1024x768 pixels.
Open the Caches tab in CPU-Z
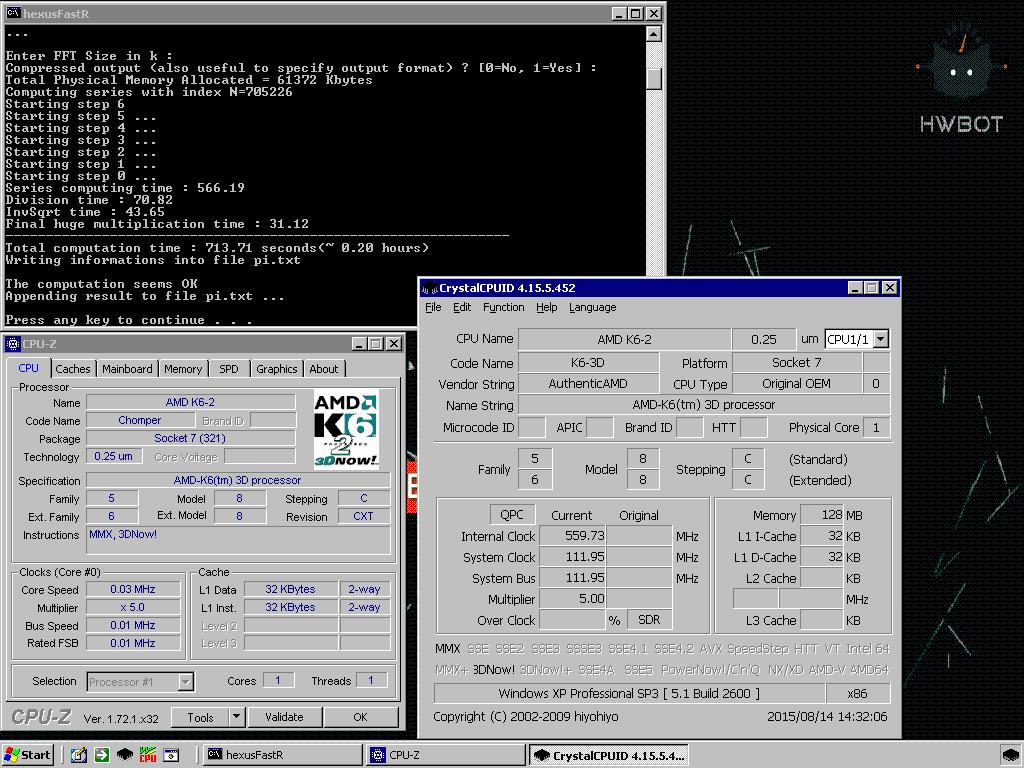72,369
